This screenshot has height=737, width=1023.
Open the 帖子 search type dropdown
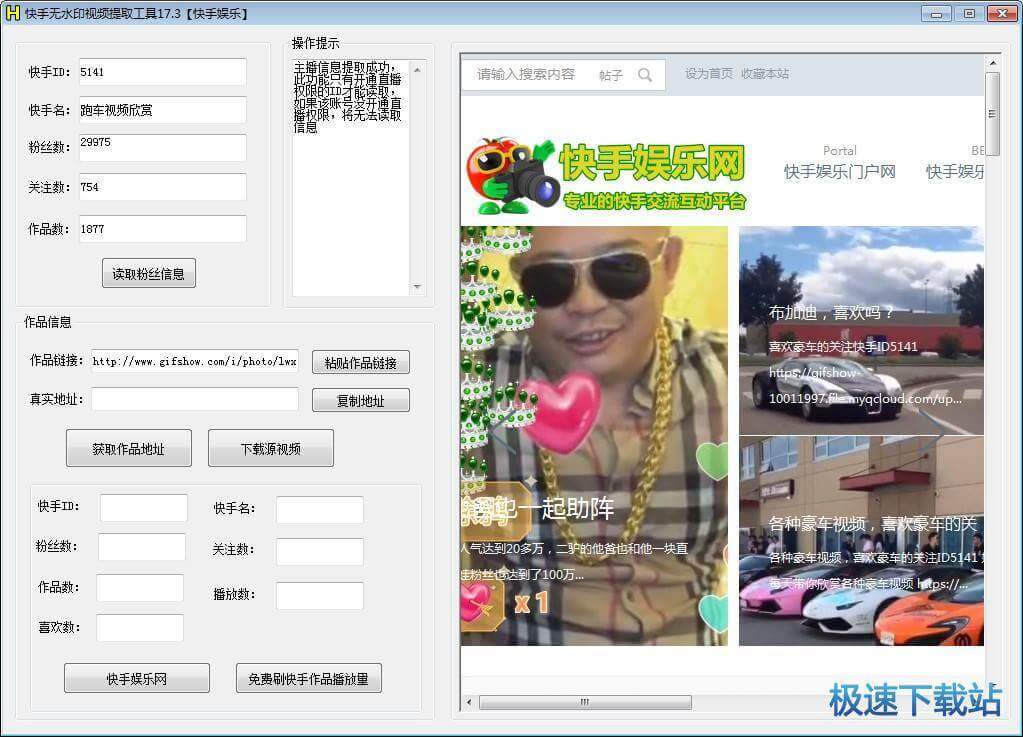611,75
